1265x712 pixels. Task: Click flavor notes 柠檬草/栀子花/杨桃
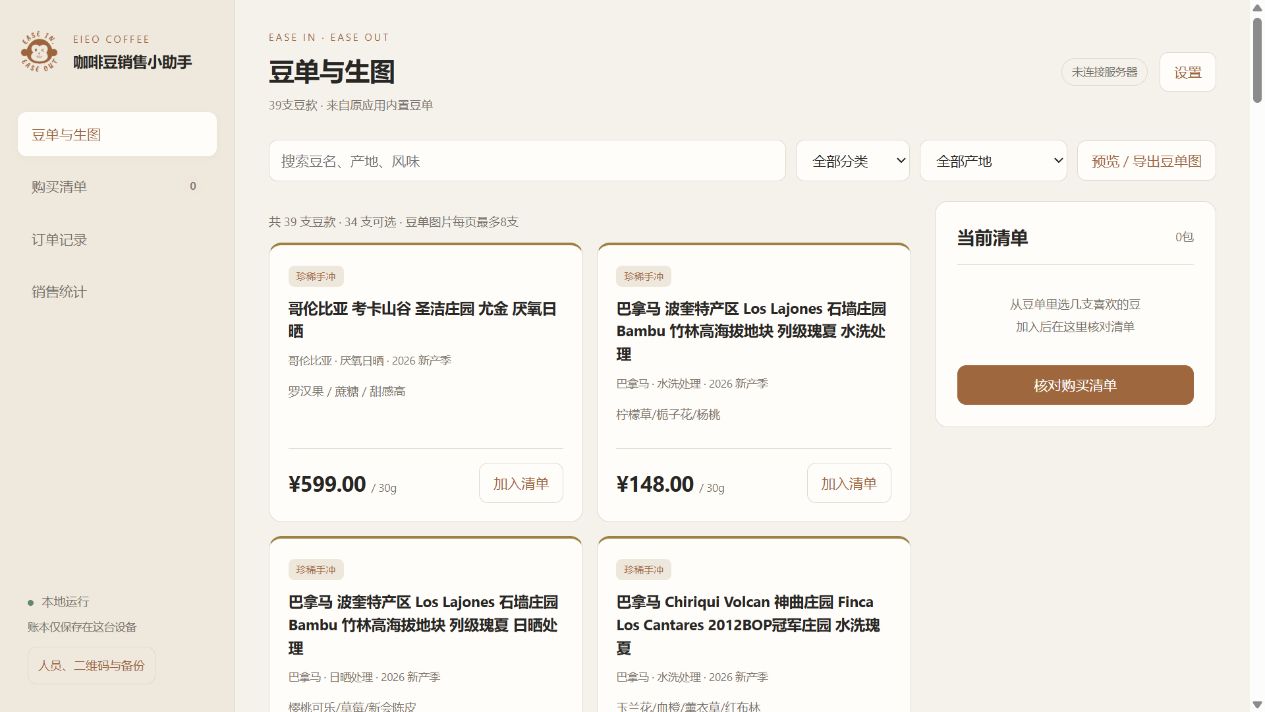pyautogui.click(x=668, y=414)
